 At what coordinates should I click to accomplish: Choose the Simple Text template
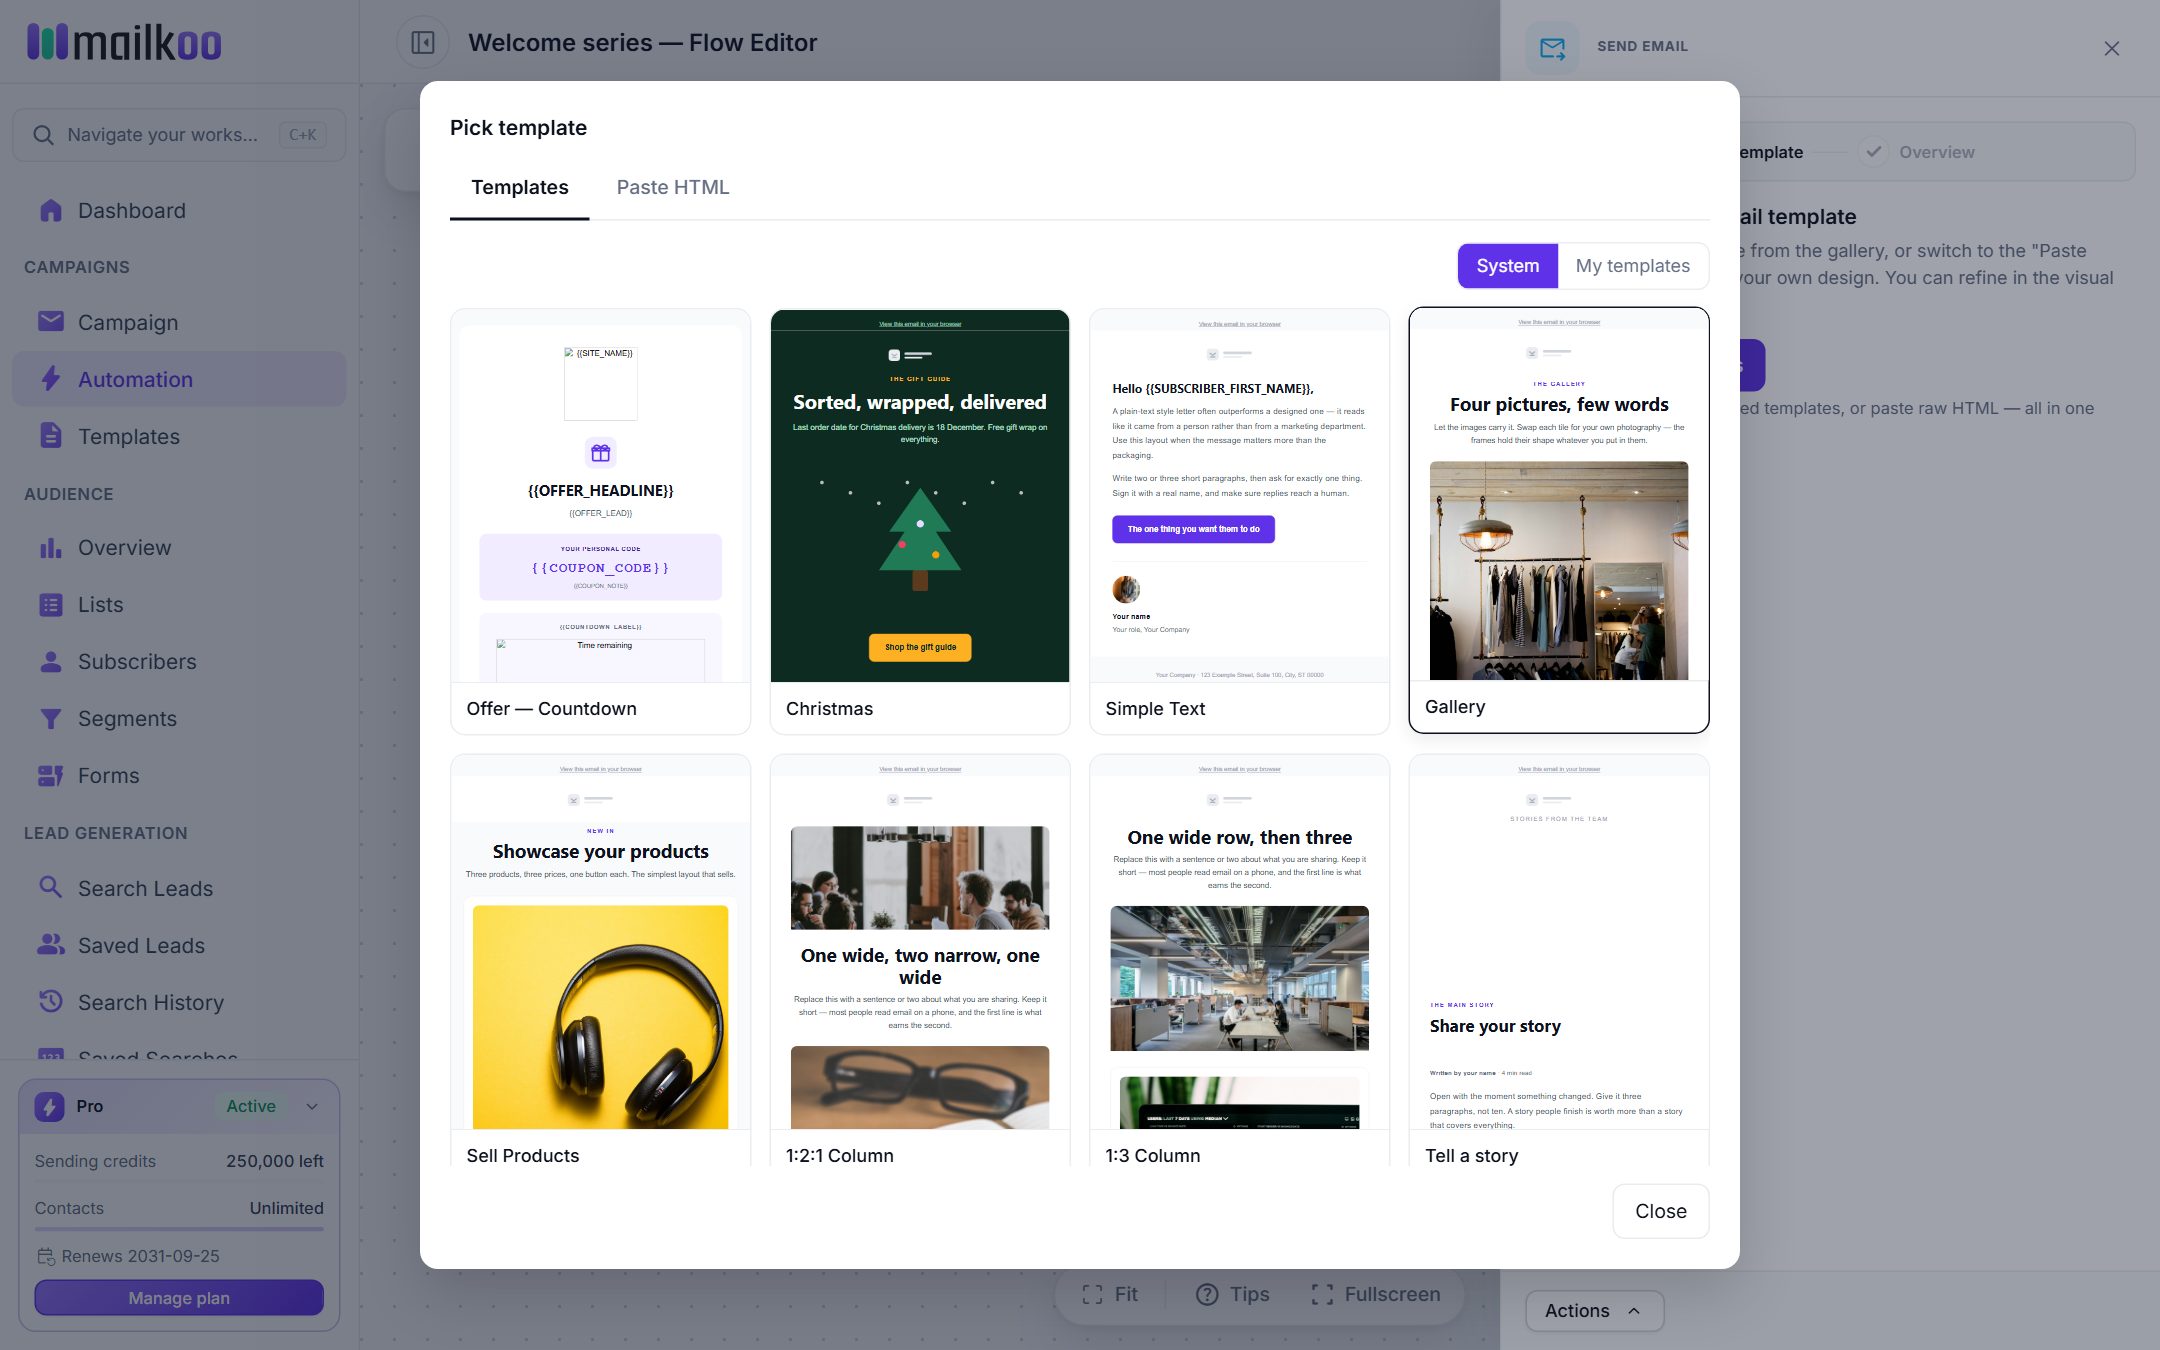(1239, 521)
